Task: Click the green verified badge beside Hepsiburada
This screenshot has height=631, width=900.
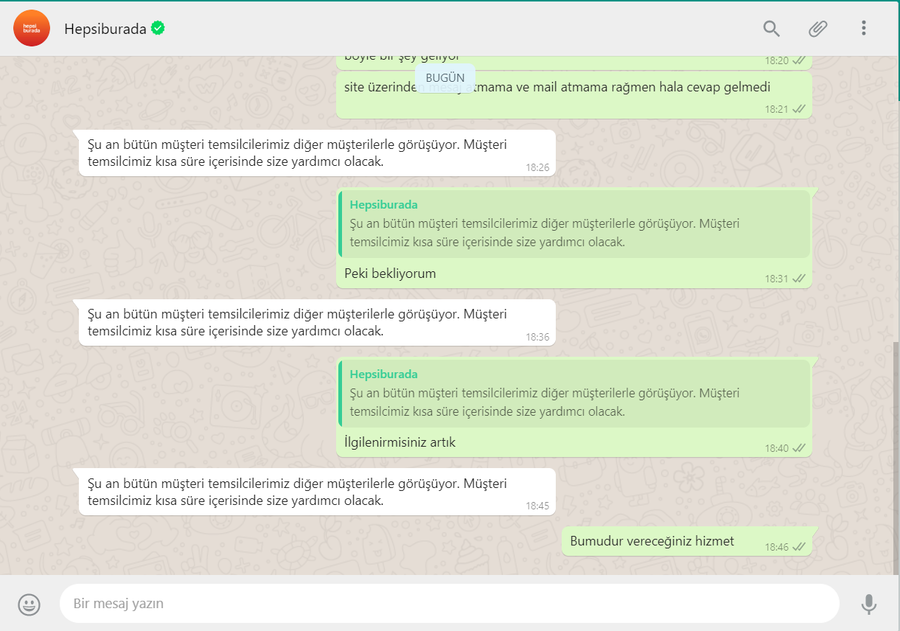Action: (158, 28)
